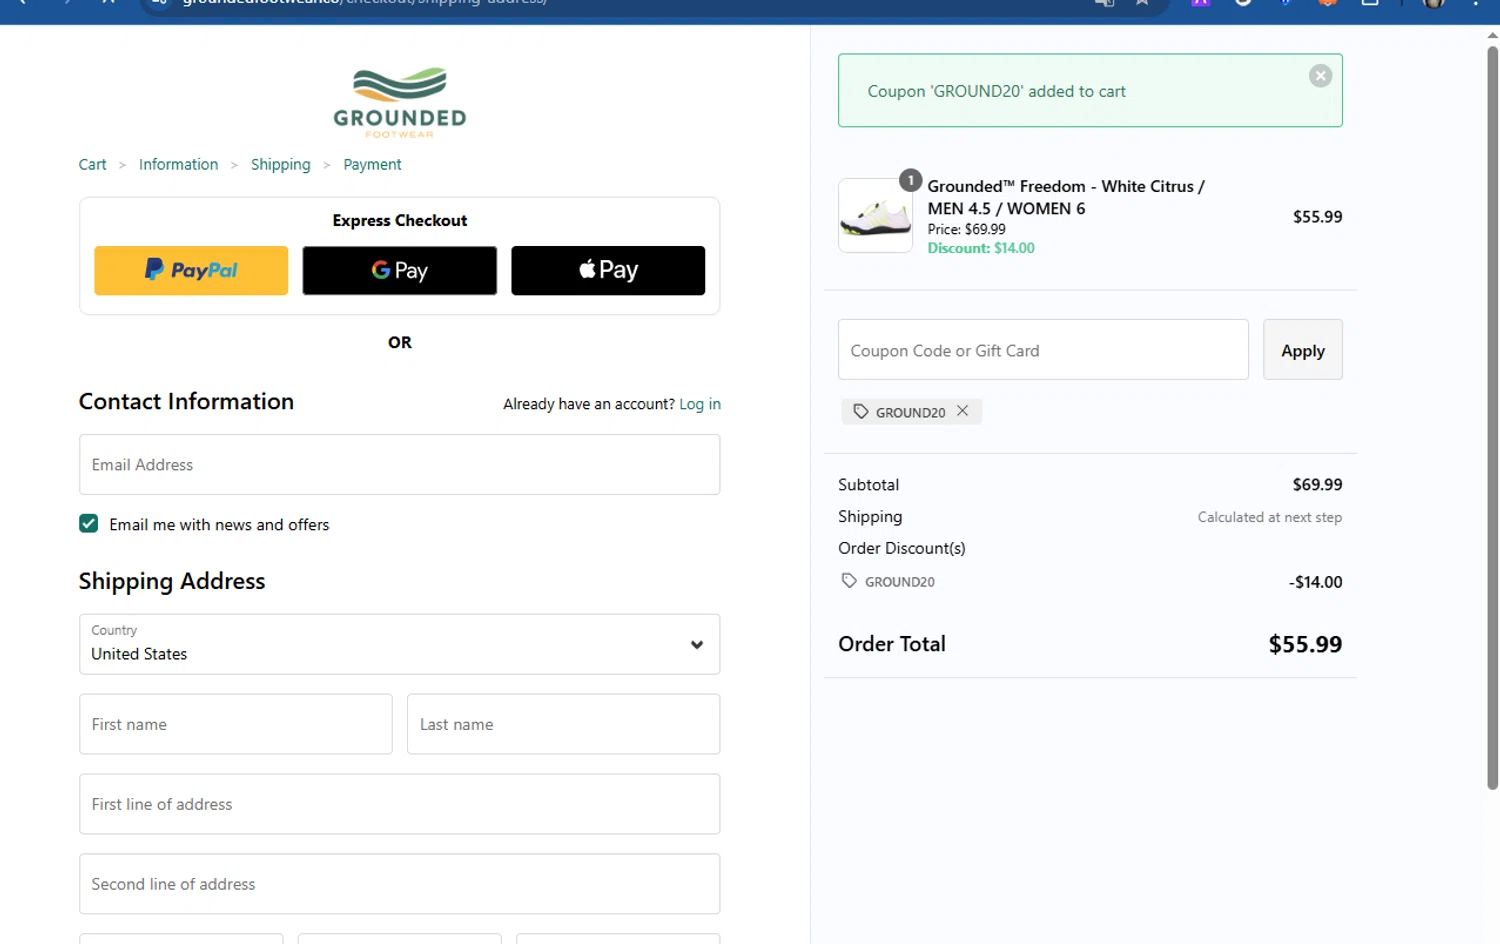Focus the Second line of address field
The height and width of the screenshot is (944, 1500).
399,884
